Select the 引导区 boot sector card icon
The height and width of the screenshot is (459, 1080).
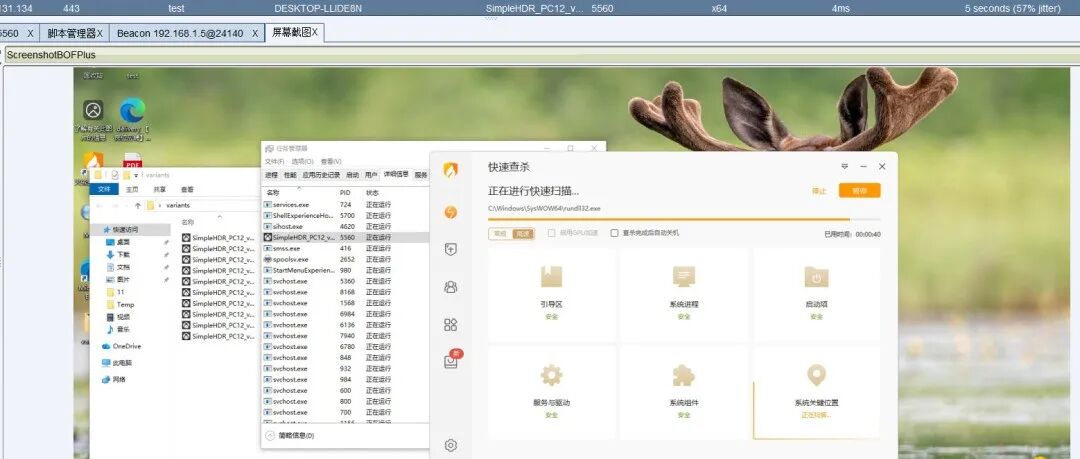pyautogui.click(x=551, y=276)
